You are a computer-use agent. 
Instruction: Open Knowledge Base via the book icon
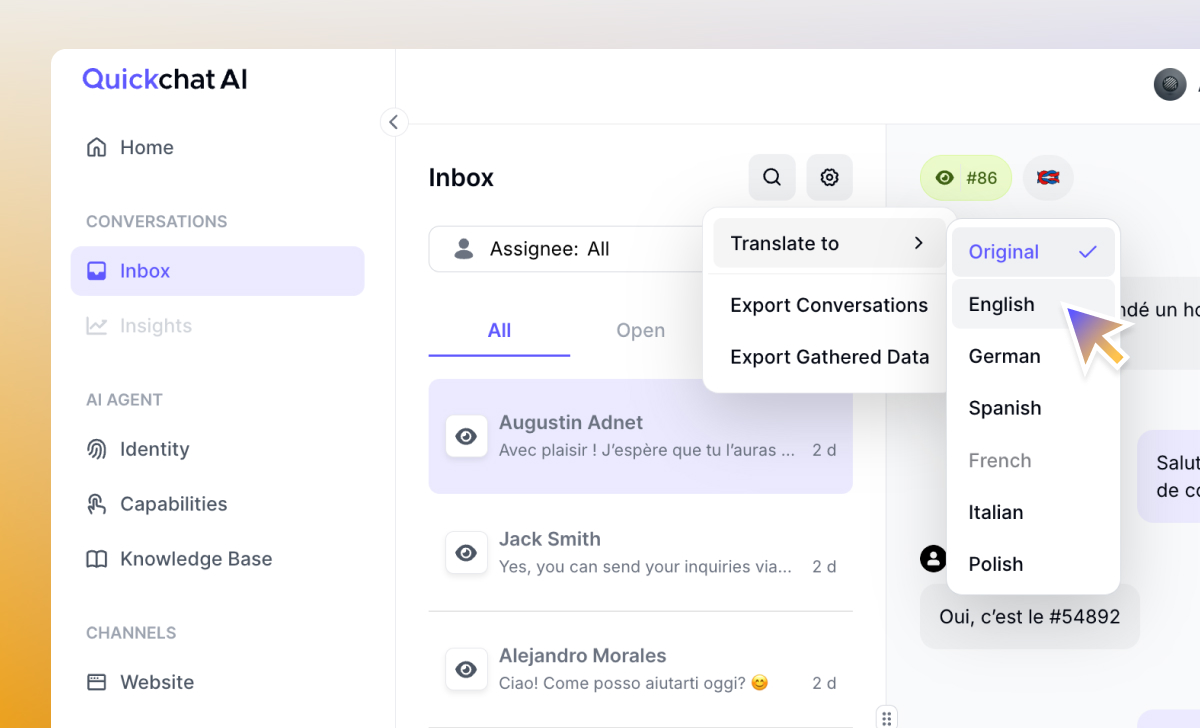pyautogui.click(x=97, y=559)
